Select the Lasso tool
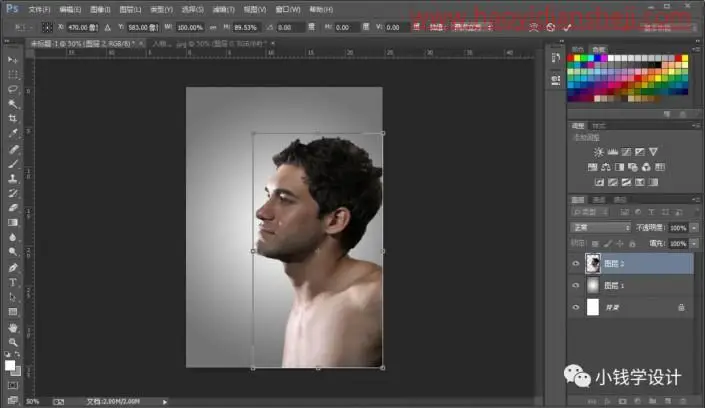 coord(13,90)
